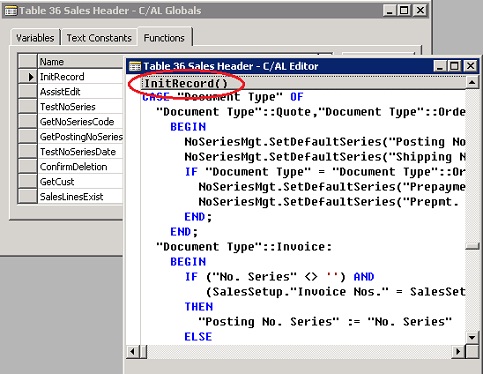Viewport: 483px width, 374px height.
Task: Click row selector beside AssistEdit
Action: tap(28, 92)
